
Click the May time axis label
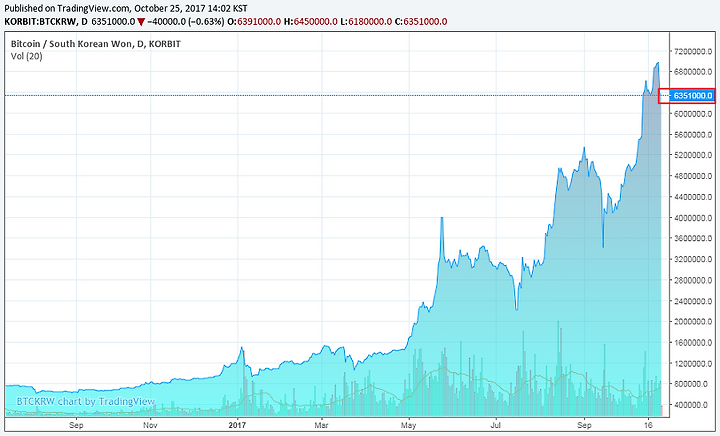[409, 425]
